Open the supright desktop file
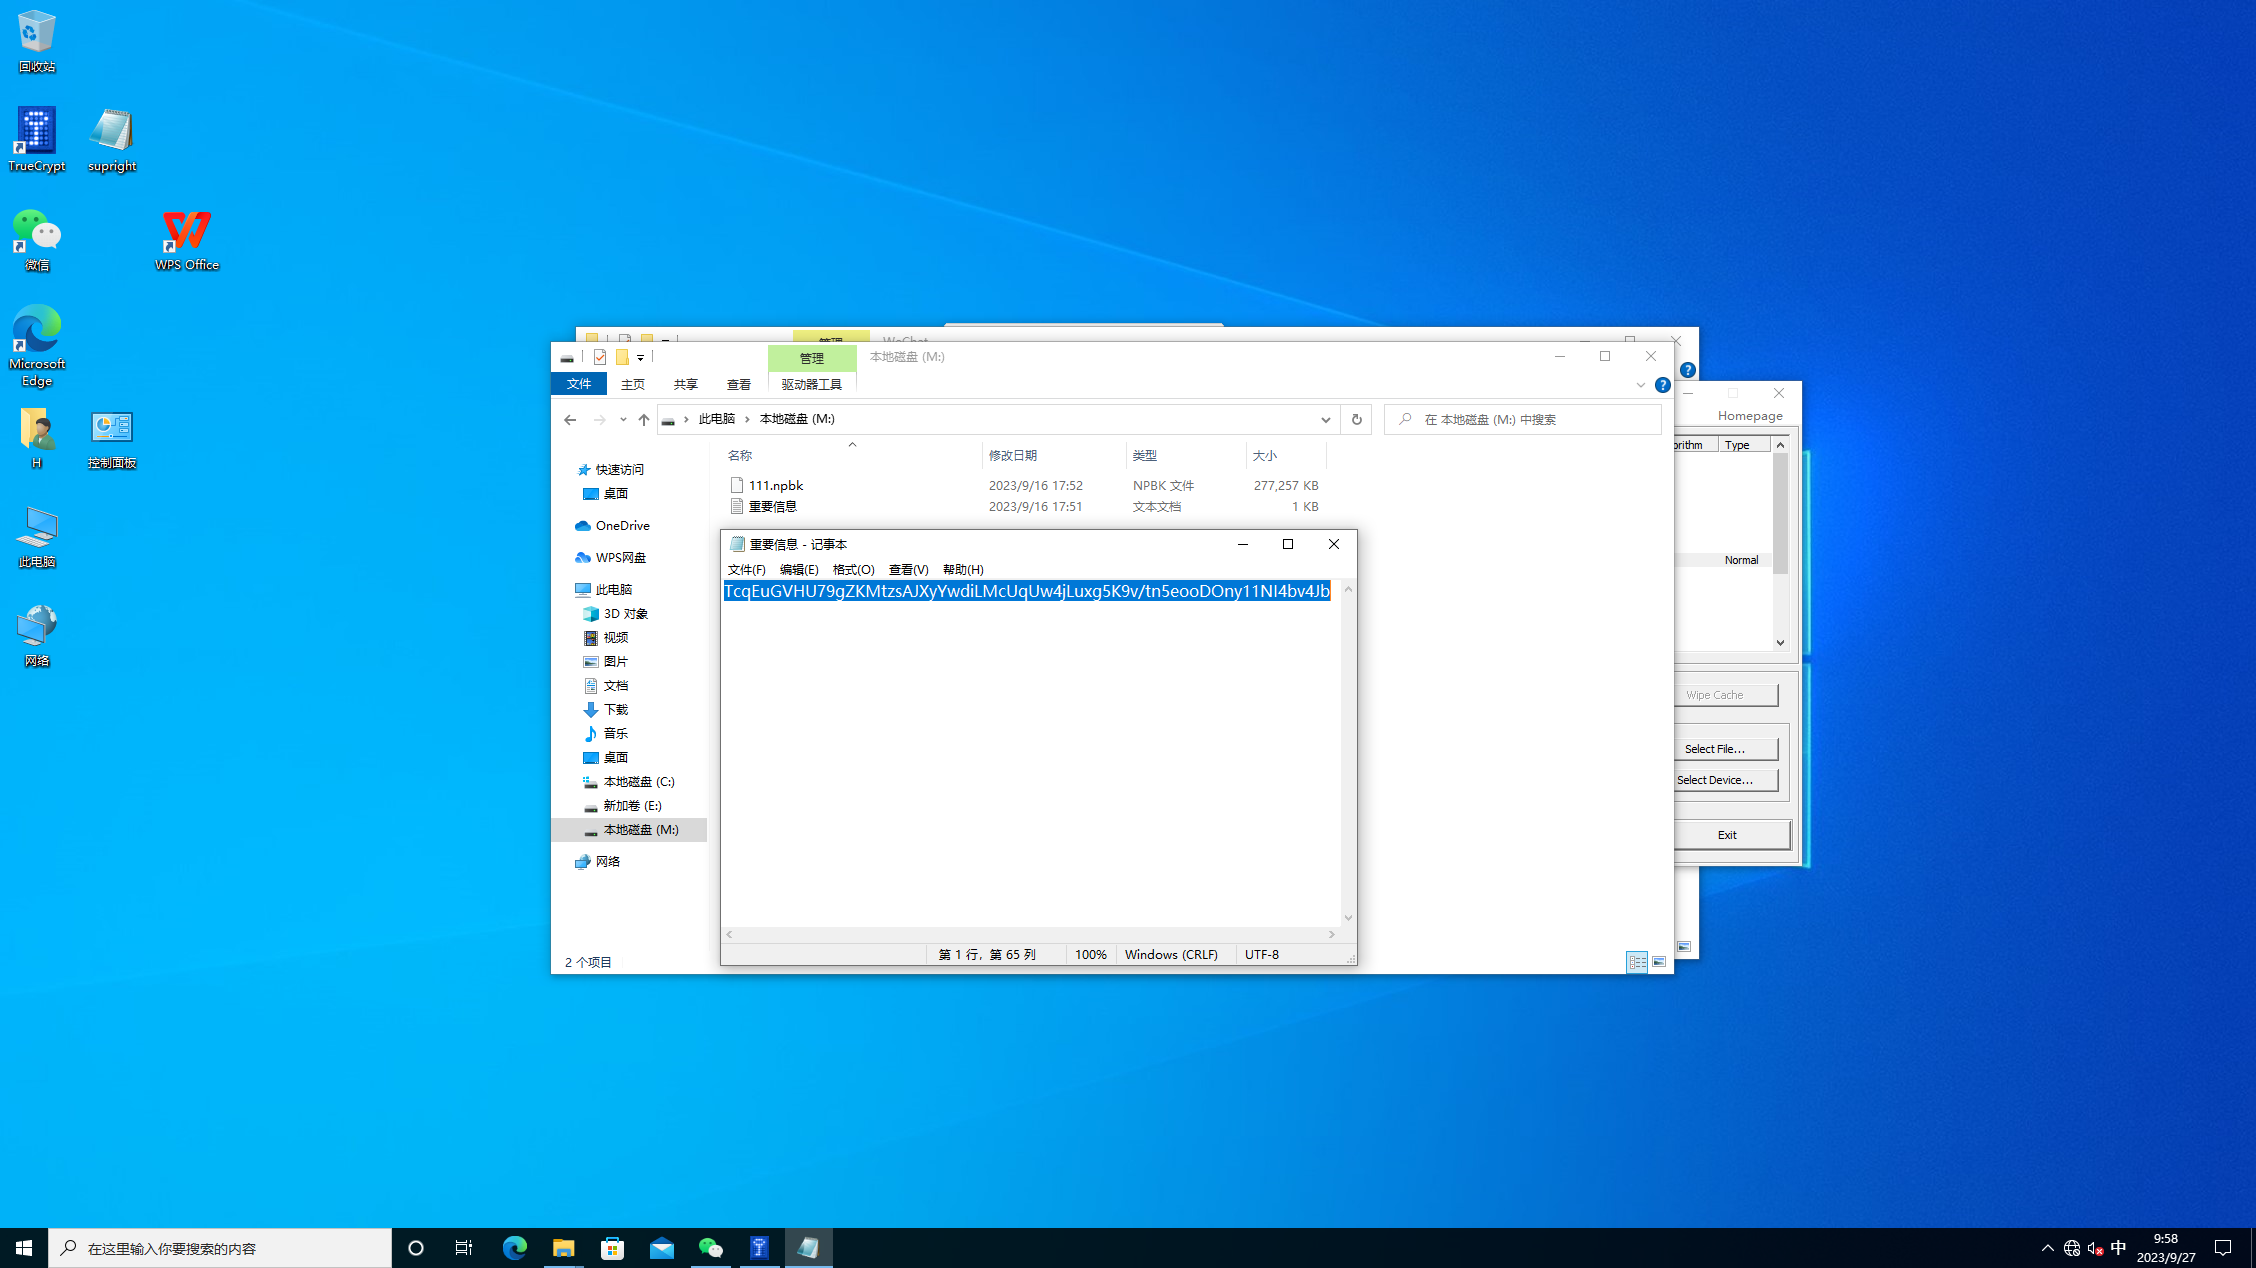The height and width of the screenshot is (1268, 2256). 112,140
